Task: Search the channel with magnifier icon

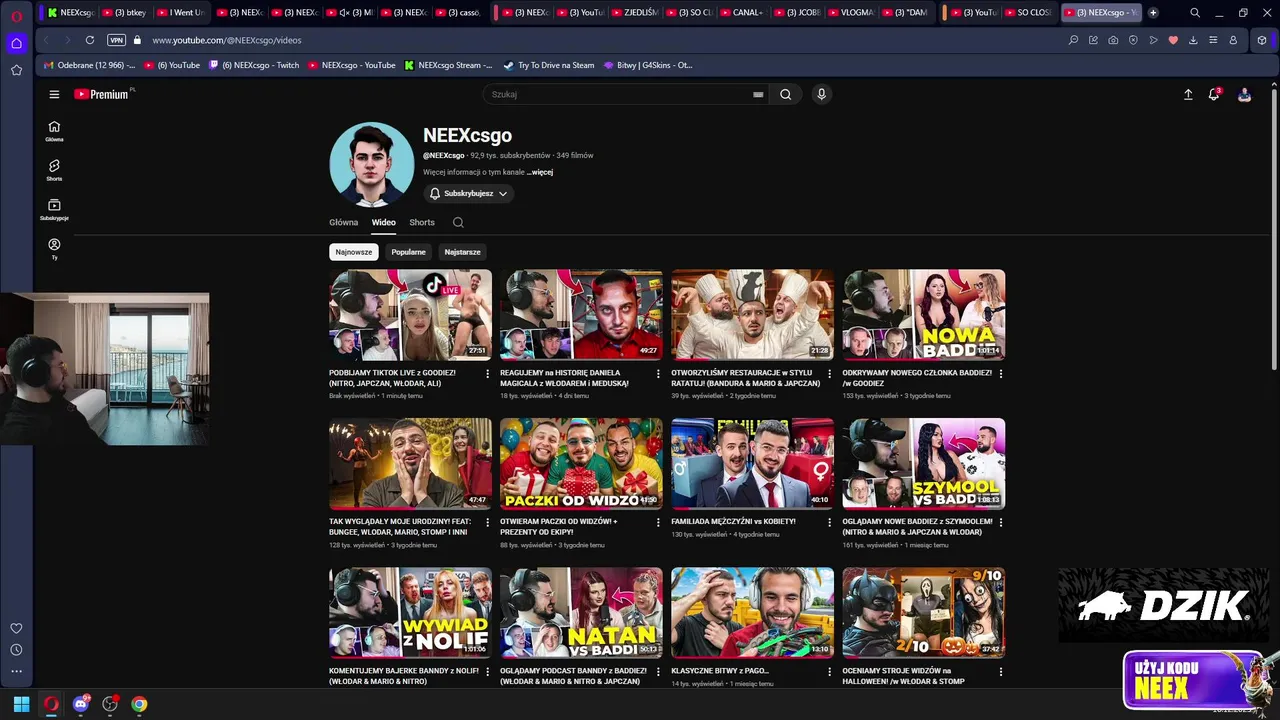Action: (x=458, y=222)
